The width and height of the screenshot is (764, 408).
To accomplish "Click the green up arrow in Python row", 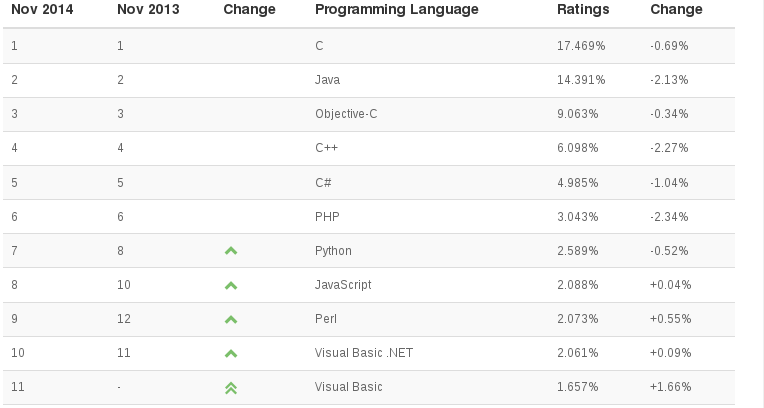I will [231, 251].
